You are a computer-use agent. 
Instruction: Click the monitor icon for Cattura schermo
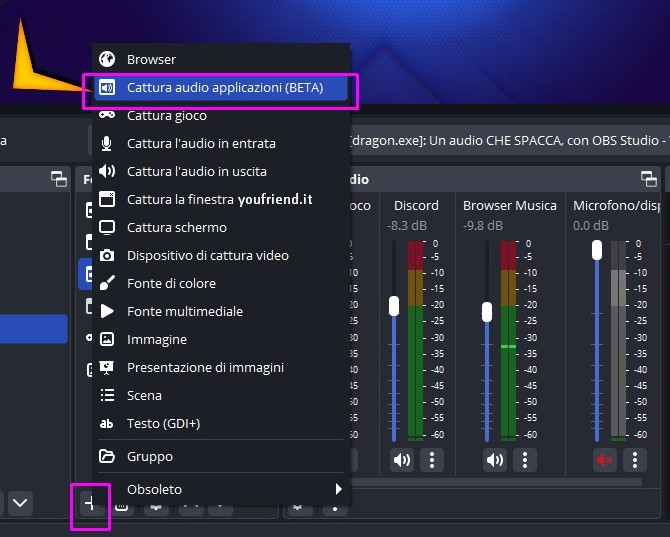107,227
